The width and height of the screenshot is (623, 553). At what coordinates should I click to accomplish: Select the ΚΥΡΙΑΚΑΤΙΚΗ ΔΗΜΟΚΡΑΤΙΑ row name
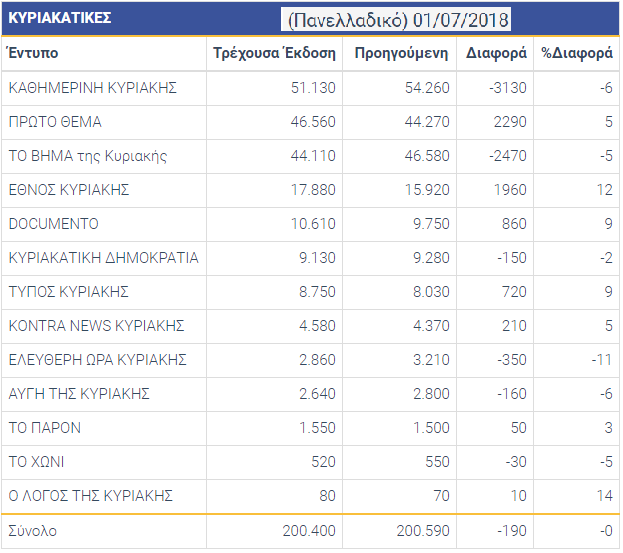coord(103,258)
